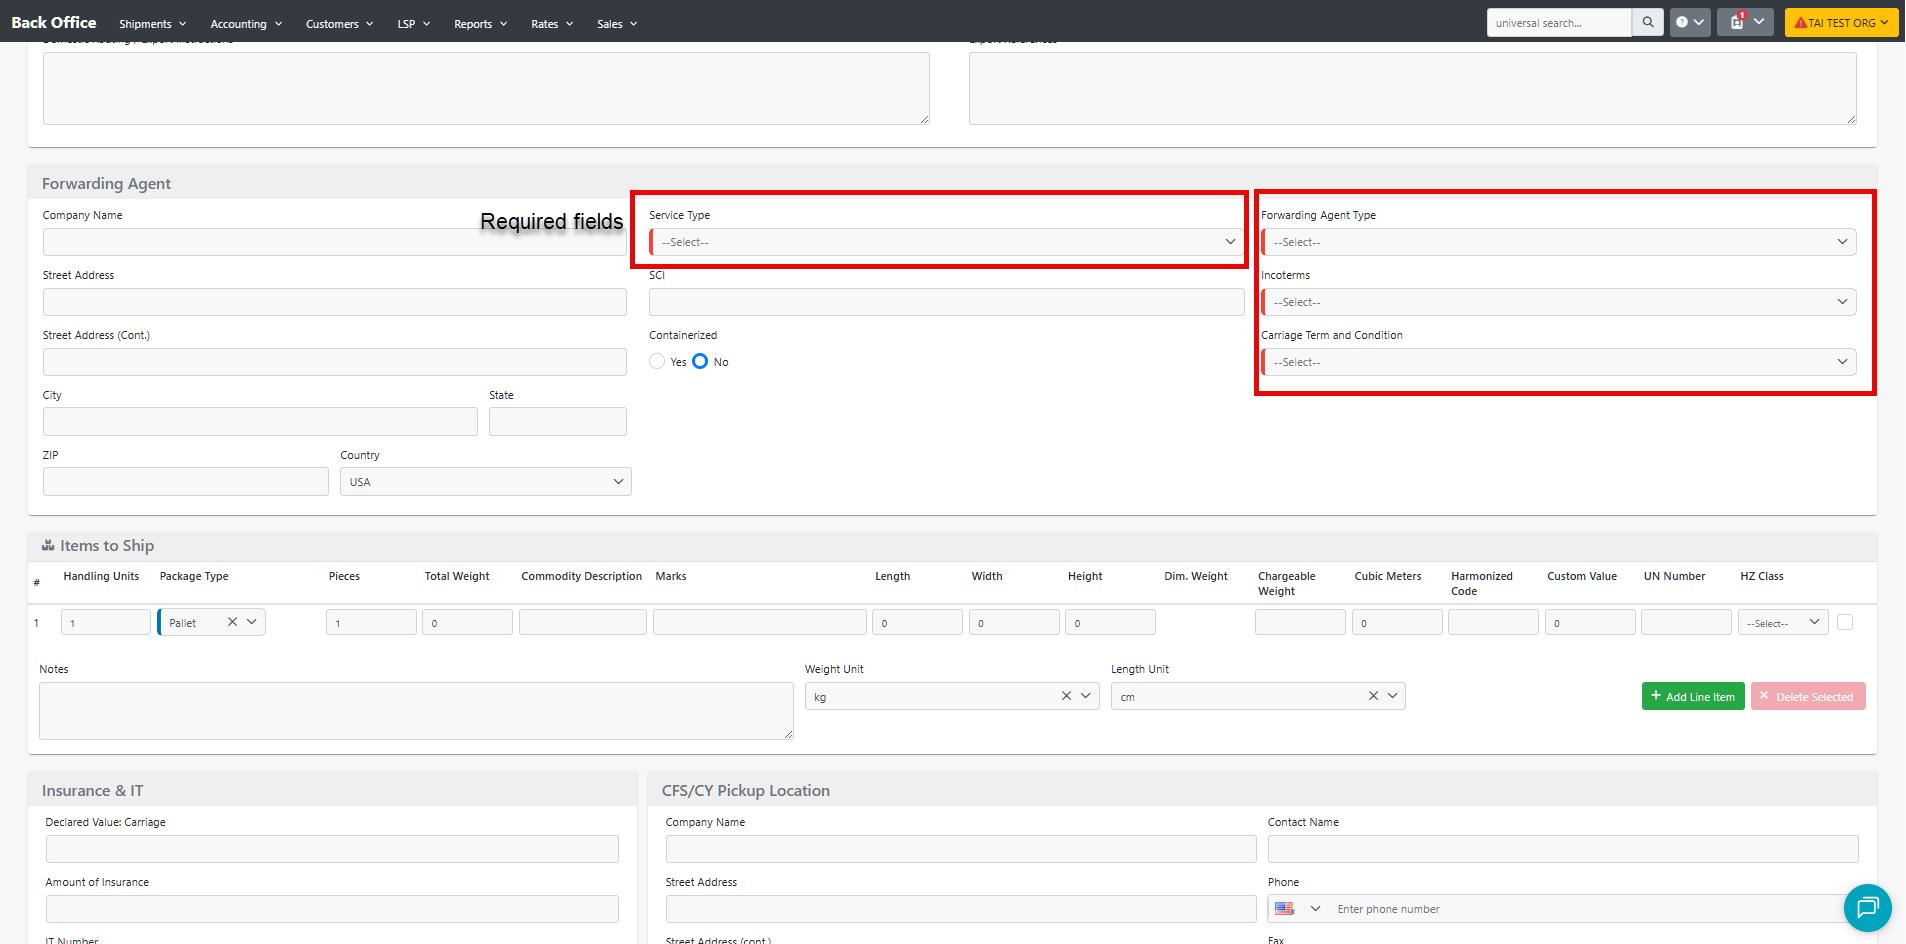The width and height of the screenshot is (1906, 944).
Task: Click the universal search magnifier icon
Action: coord(1647,22)
